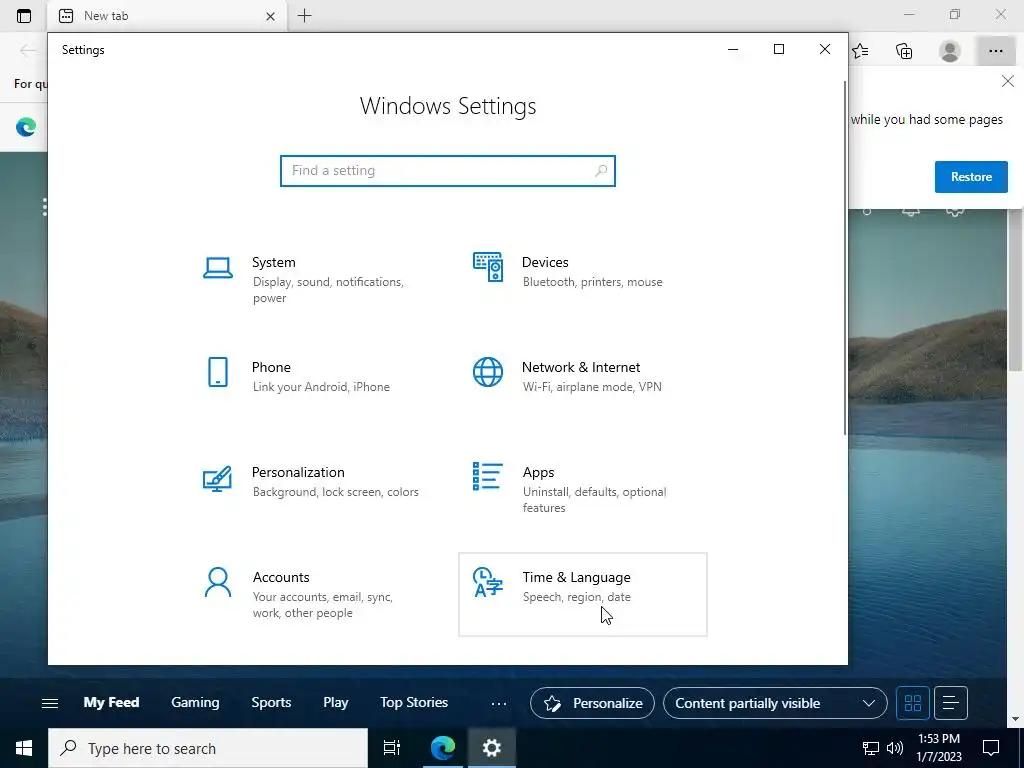Open the Apps list icon
Image resolution: width=1024 pixels, height=768 pixels.
click(x=488, y=476)
